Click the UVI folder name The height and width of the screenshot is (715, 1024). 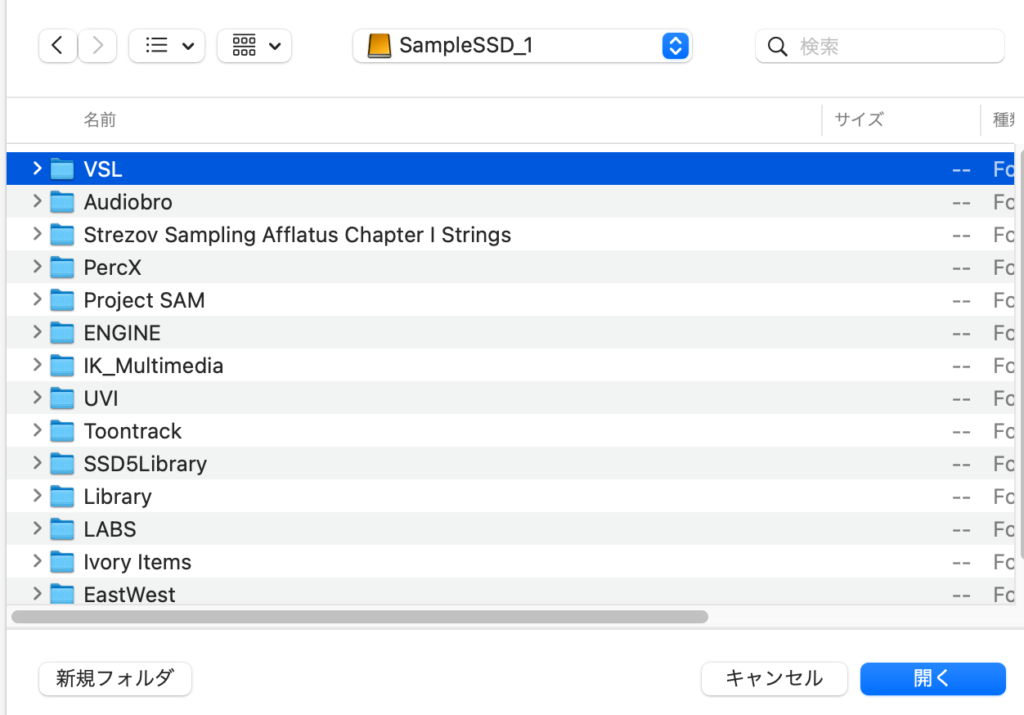coord(101,398)
